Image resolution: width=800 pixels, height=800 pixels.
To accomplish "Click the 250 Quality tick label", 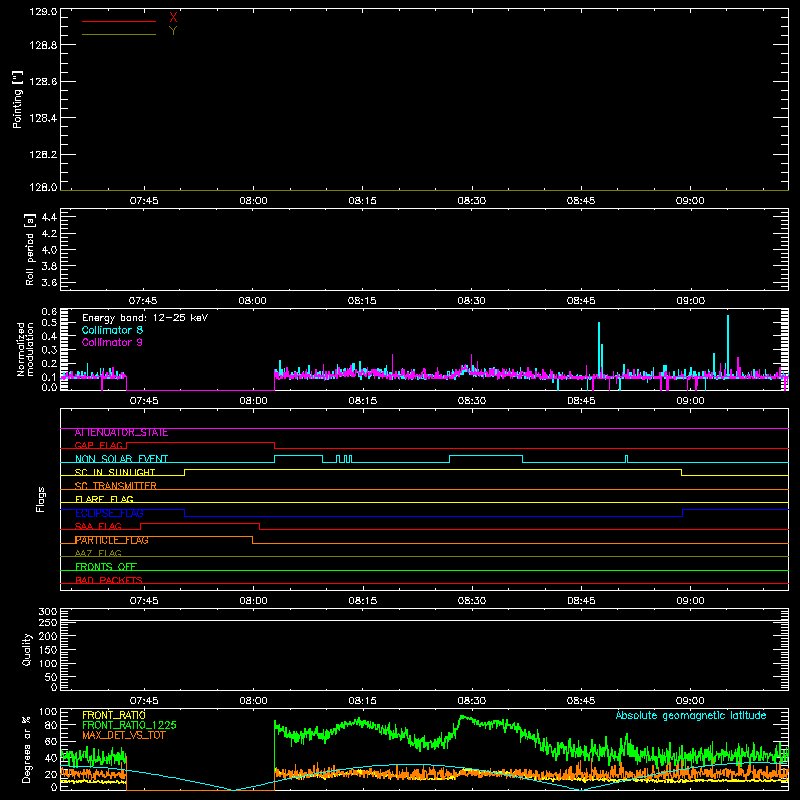I will pos(48,622).
